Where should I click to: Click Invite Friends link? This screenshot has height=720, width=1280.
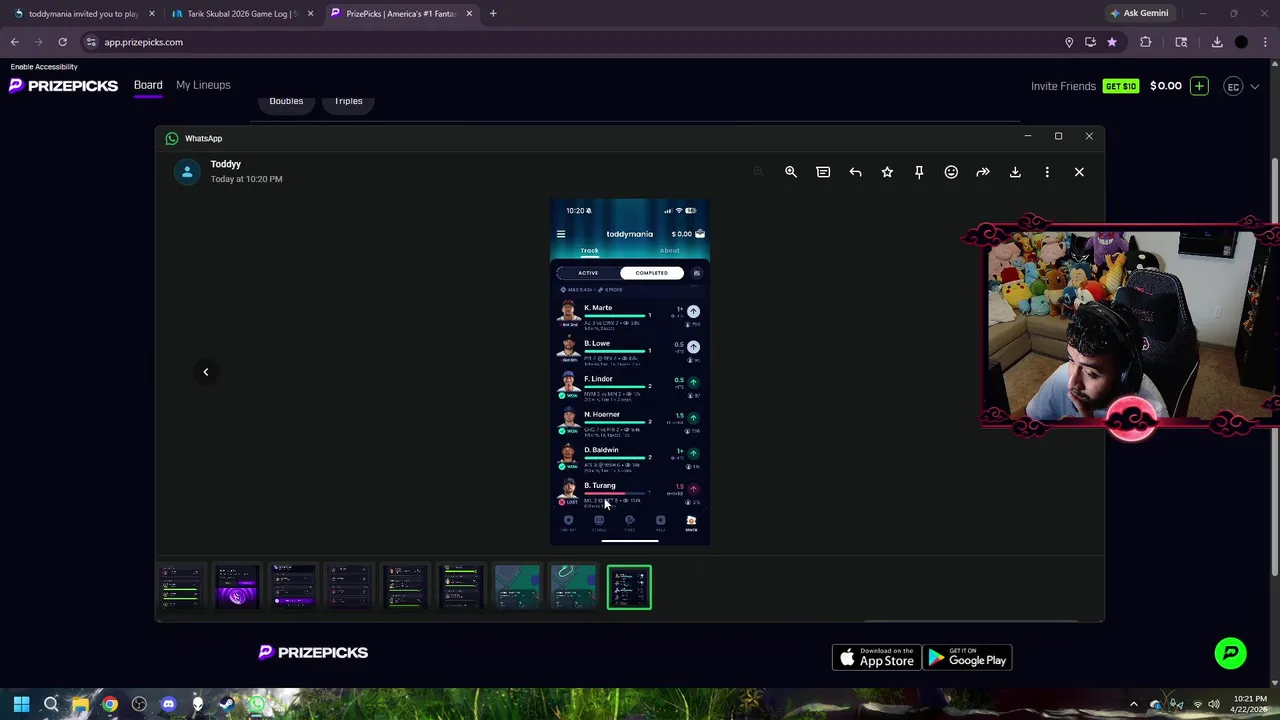pos(1063,86)
